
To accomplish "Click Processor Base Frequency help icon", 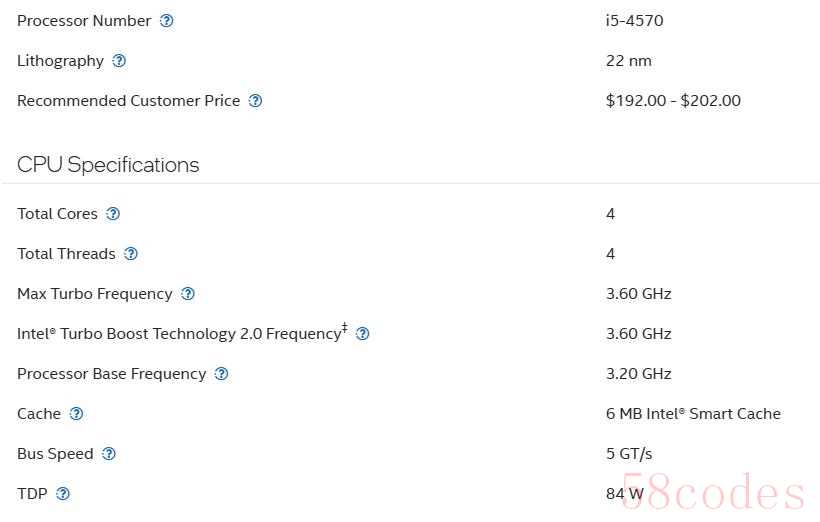I will pos(222,374).
